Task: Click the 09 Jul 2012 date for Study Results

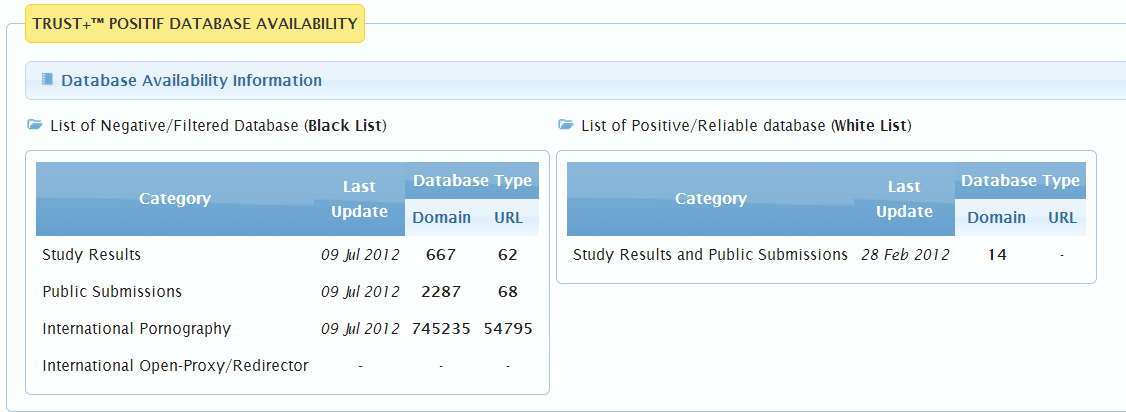Action: 360,255
